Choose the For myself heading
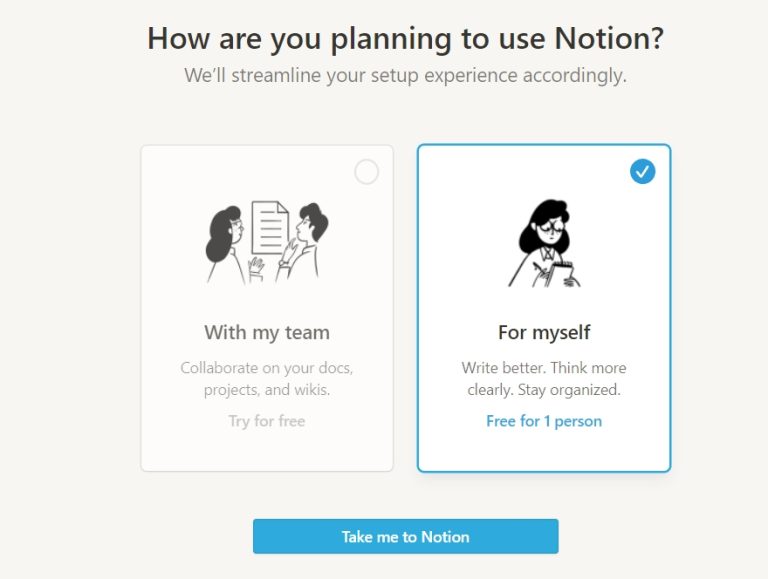This screenshot has width=768, height=579. pyautogui.click(x=544, y=333)
